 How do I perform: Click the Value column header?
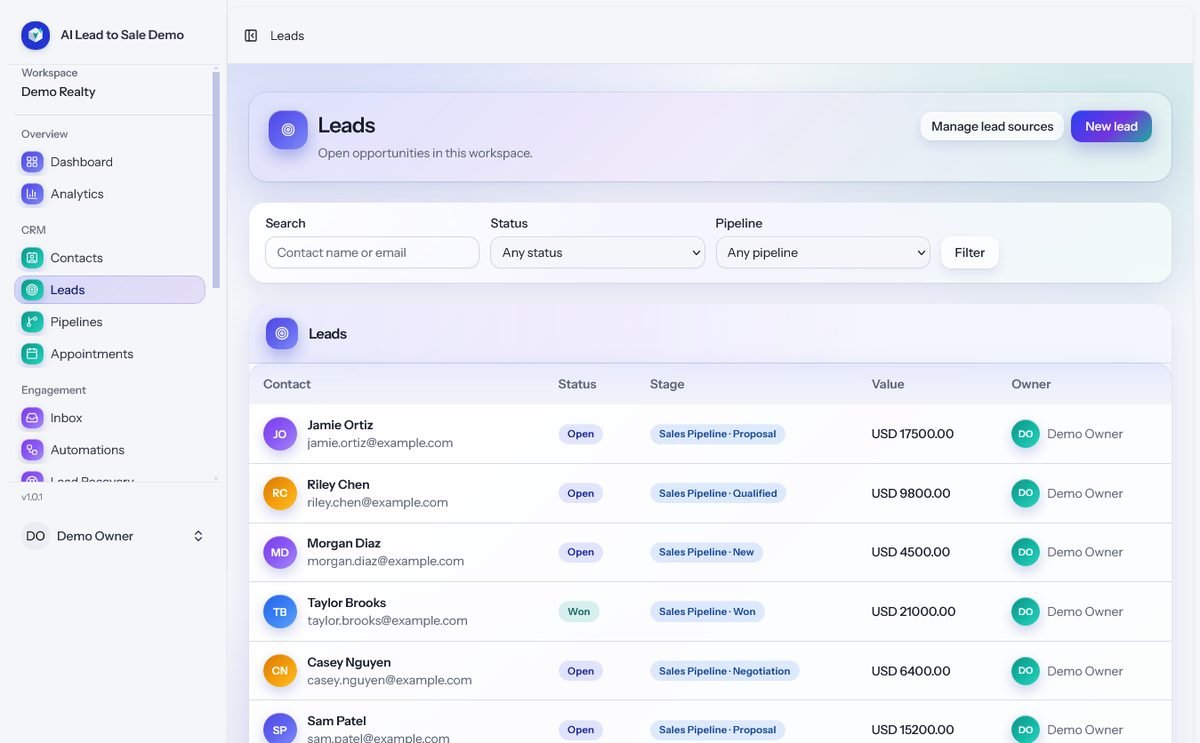pyautogui.click(x=887, y=384)
